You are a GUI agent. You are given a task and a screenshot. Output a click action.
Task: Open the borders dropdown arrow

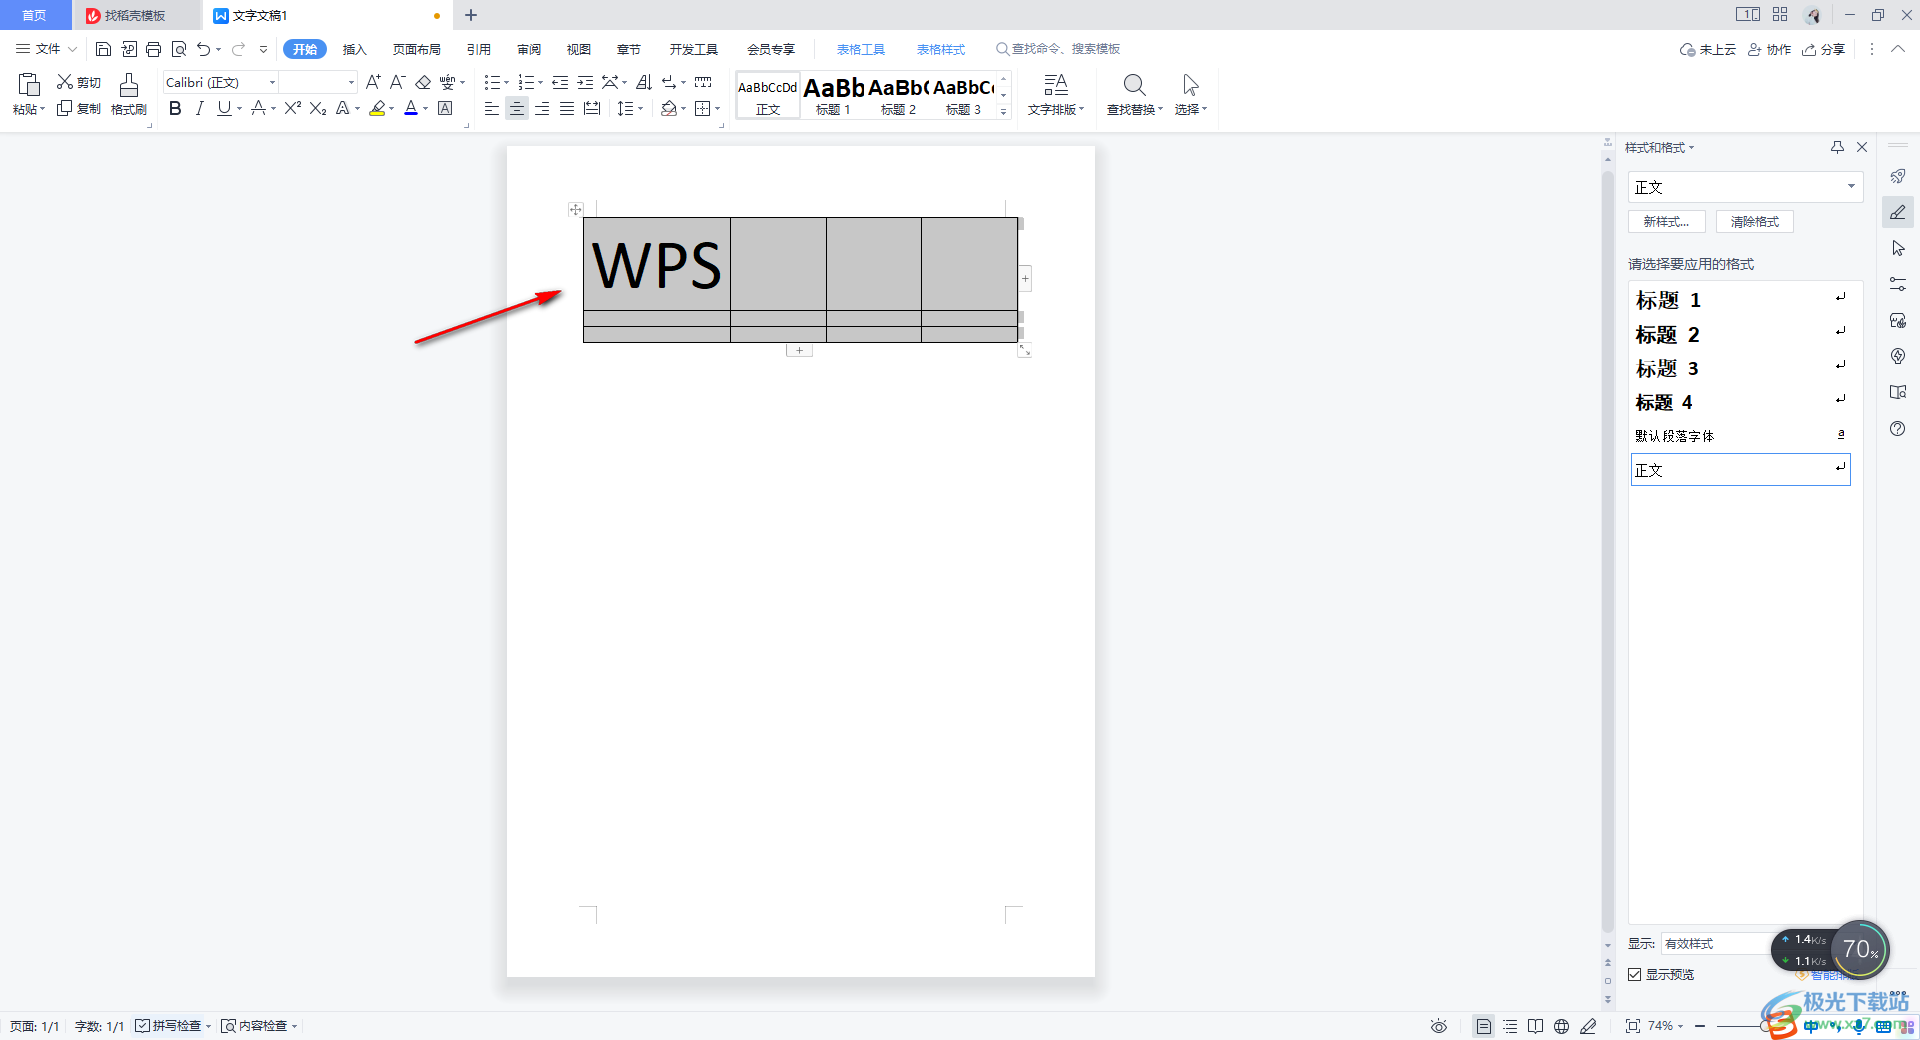pyautogui.click(x=717, y=108)
